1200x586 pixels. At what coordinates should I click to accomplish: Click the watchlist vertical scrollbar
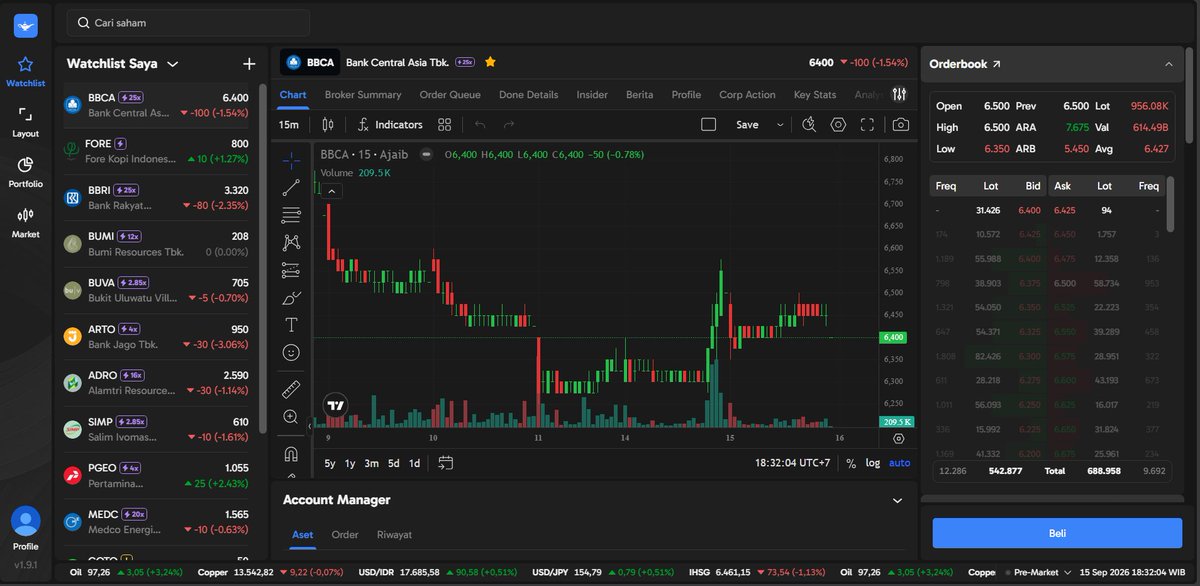tap(263, 258)
